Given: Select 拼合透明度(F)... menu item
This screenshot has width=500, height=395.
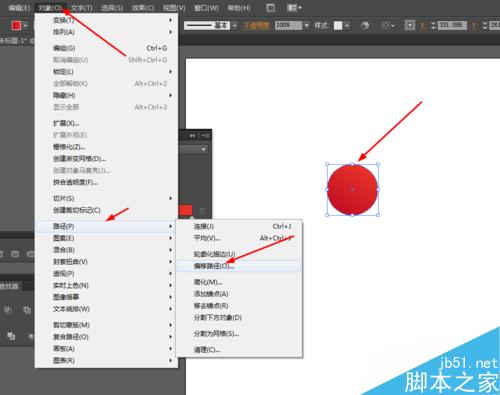Looking at the screenshot, I should click(x=106, y=182).
